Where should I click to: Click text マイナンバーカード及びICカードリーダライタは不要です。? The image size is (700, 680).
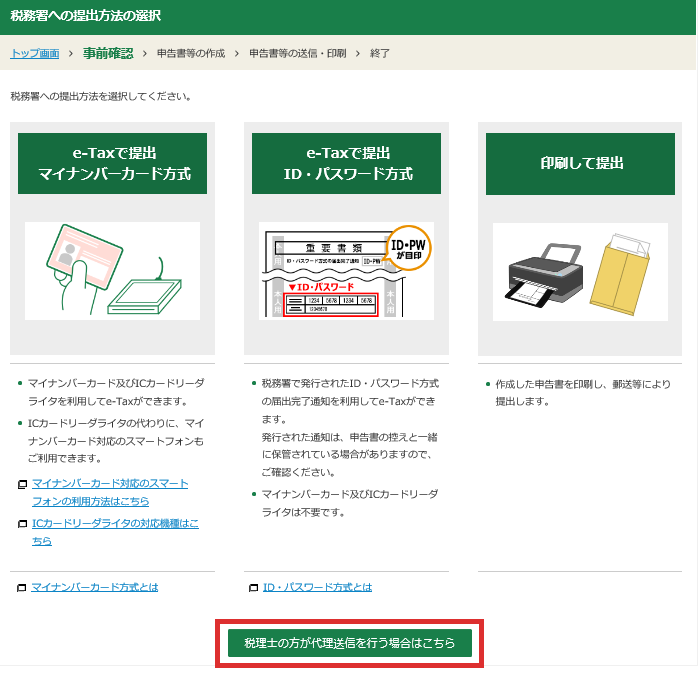[x=350, y=503]
